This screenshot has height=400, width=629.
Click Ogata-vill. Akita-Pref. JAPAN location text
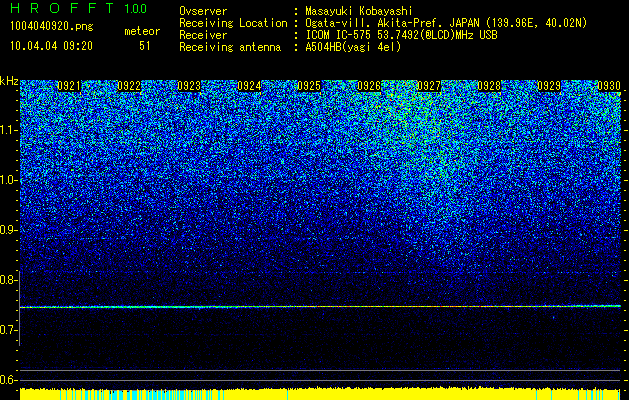[446, 23]
